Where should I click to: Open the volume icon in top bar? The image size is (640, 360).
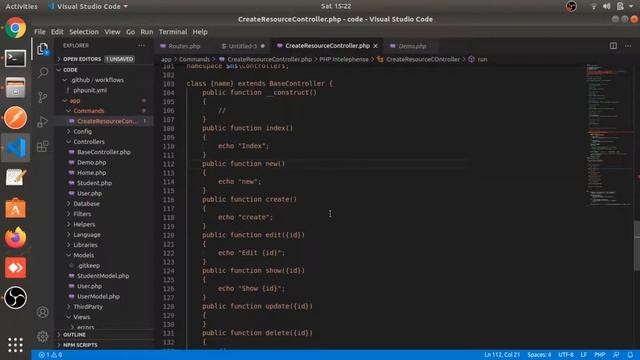pos(607,6)
